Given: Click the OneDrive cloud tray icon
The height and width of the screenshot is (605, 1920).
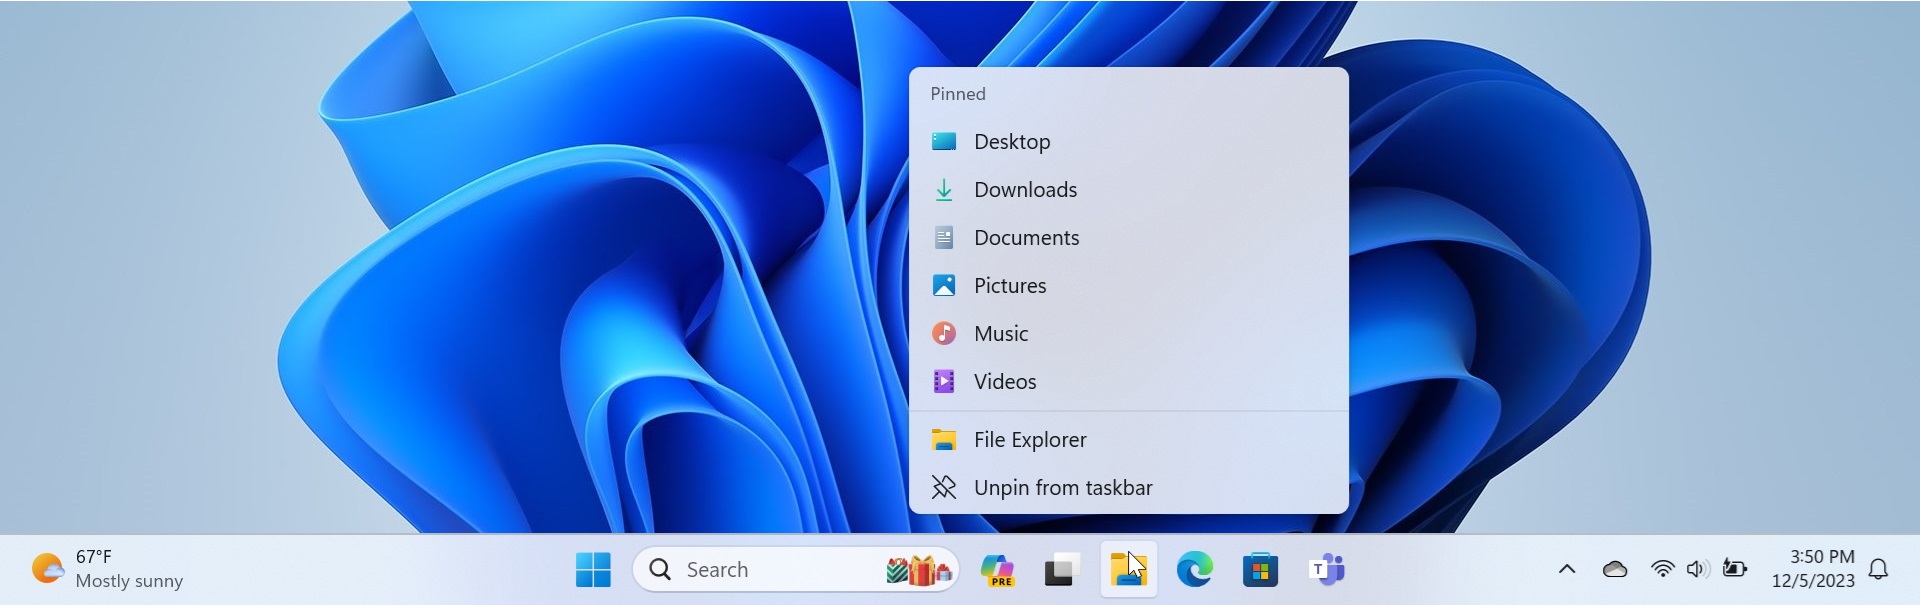Looking at the screenshot, I should [1614, 569].
